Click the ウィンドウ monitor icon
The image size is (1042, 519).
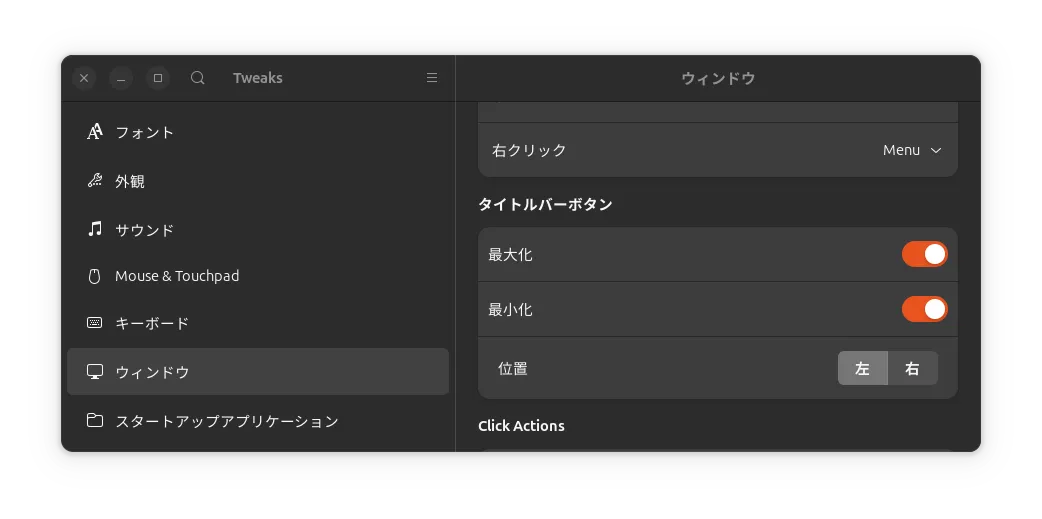pos(95,371)
